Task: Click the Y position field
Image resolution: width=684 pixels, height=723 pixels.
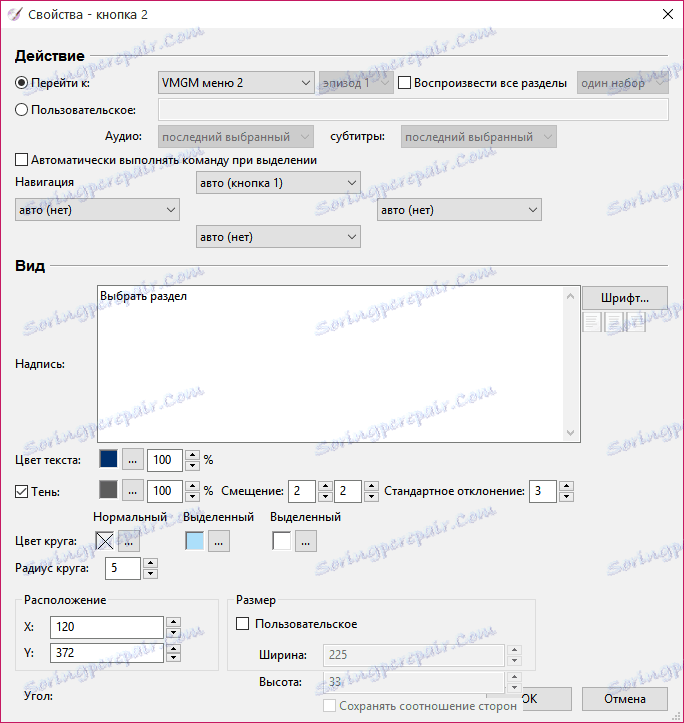Action: click(x=107, y=653)
